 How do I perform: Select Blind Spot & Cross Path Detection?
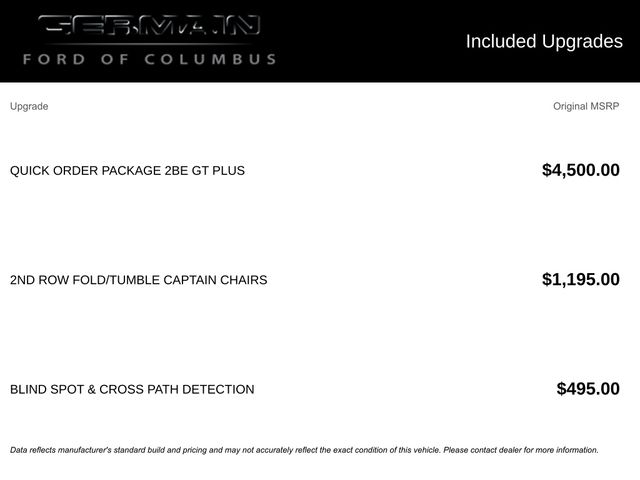click(132, 389)
